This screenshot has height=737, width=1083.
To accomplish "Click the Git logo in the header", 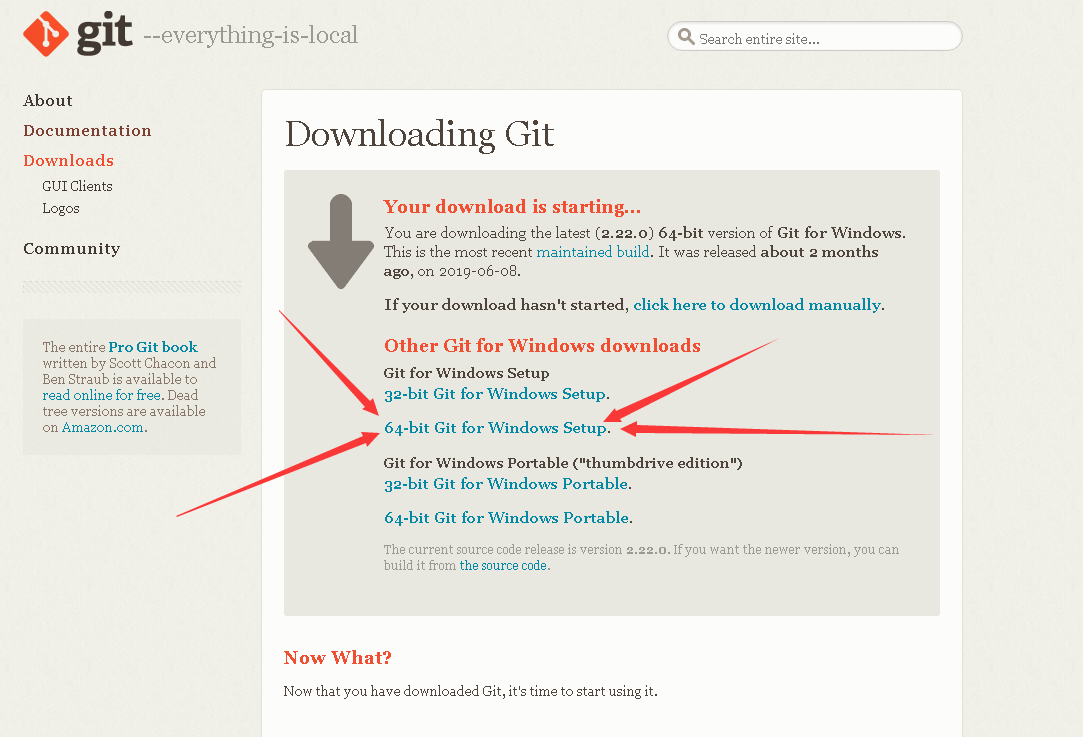I will (x=77, y=34).
